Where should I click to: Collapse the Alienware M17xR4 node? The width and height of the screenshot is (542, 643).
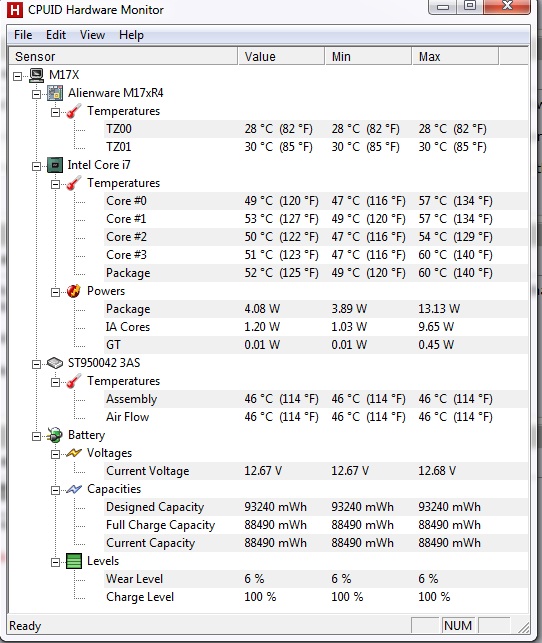[36, 94]
